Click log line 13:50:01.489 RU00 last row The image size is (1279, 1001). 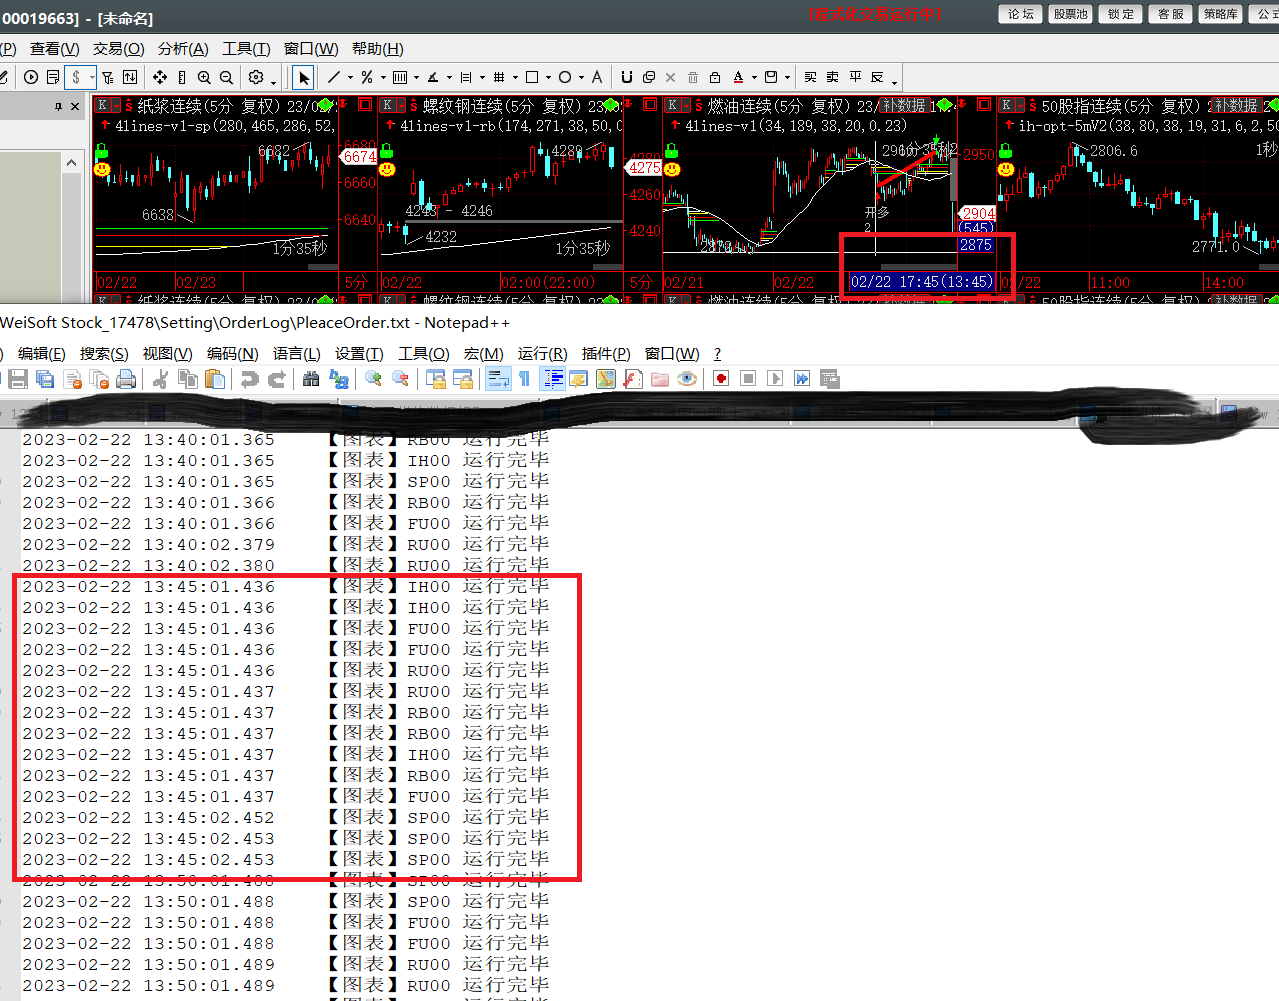coord(286,985)
